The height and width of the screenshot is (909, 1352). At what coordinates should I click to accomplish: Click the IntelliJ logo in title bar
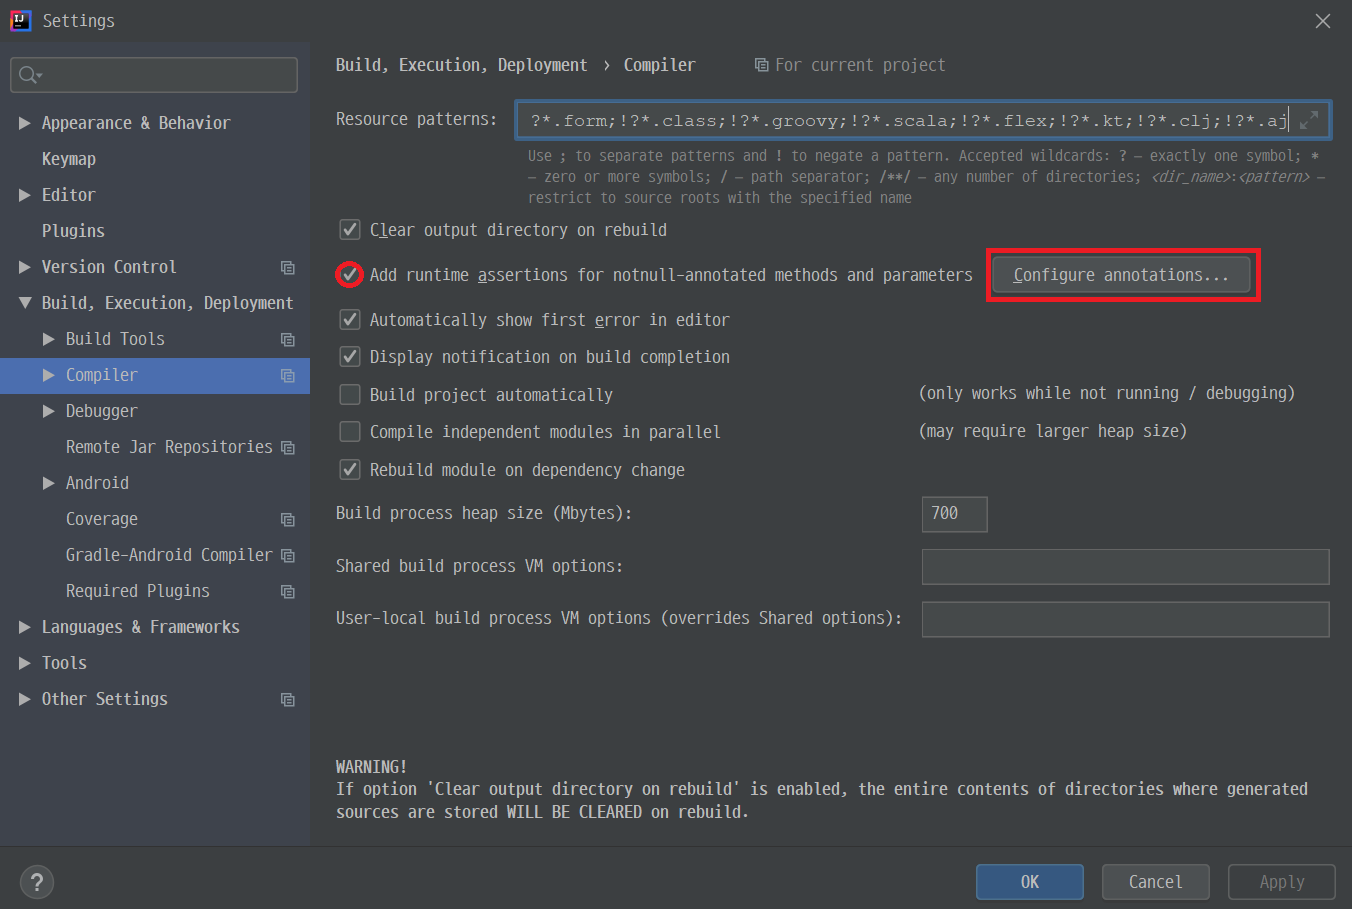[x=20, y=20]
